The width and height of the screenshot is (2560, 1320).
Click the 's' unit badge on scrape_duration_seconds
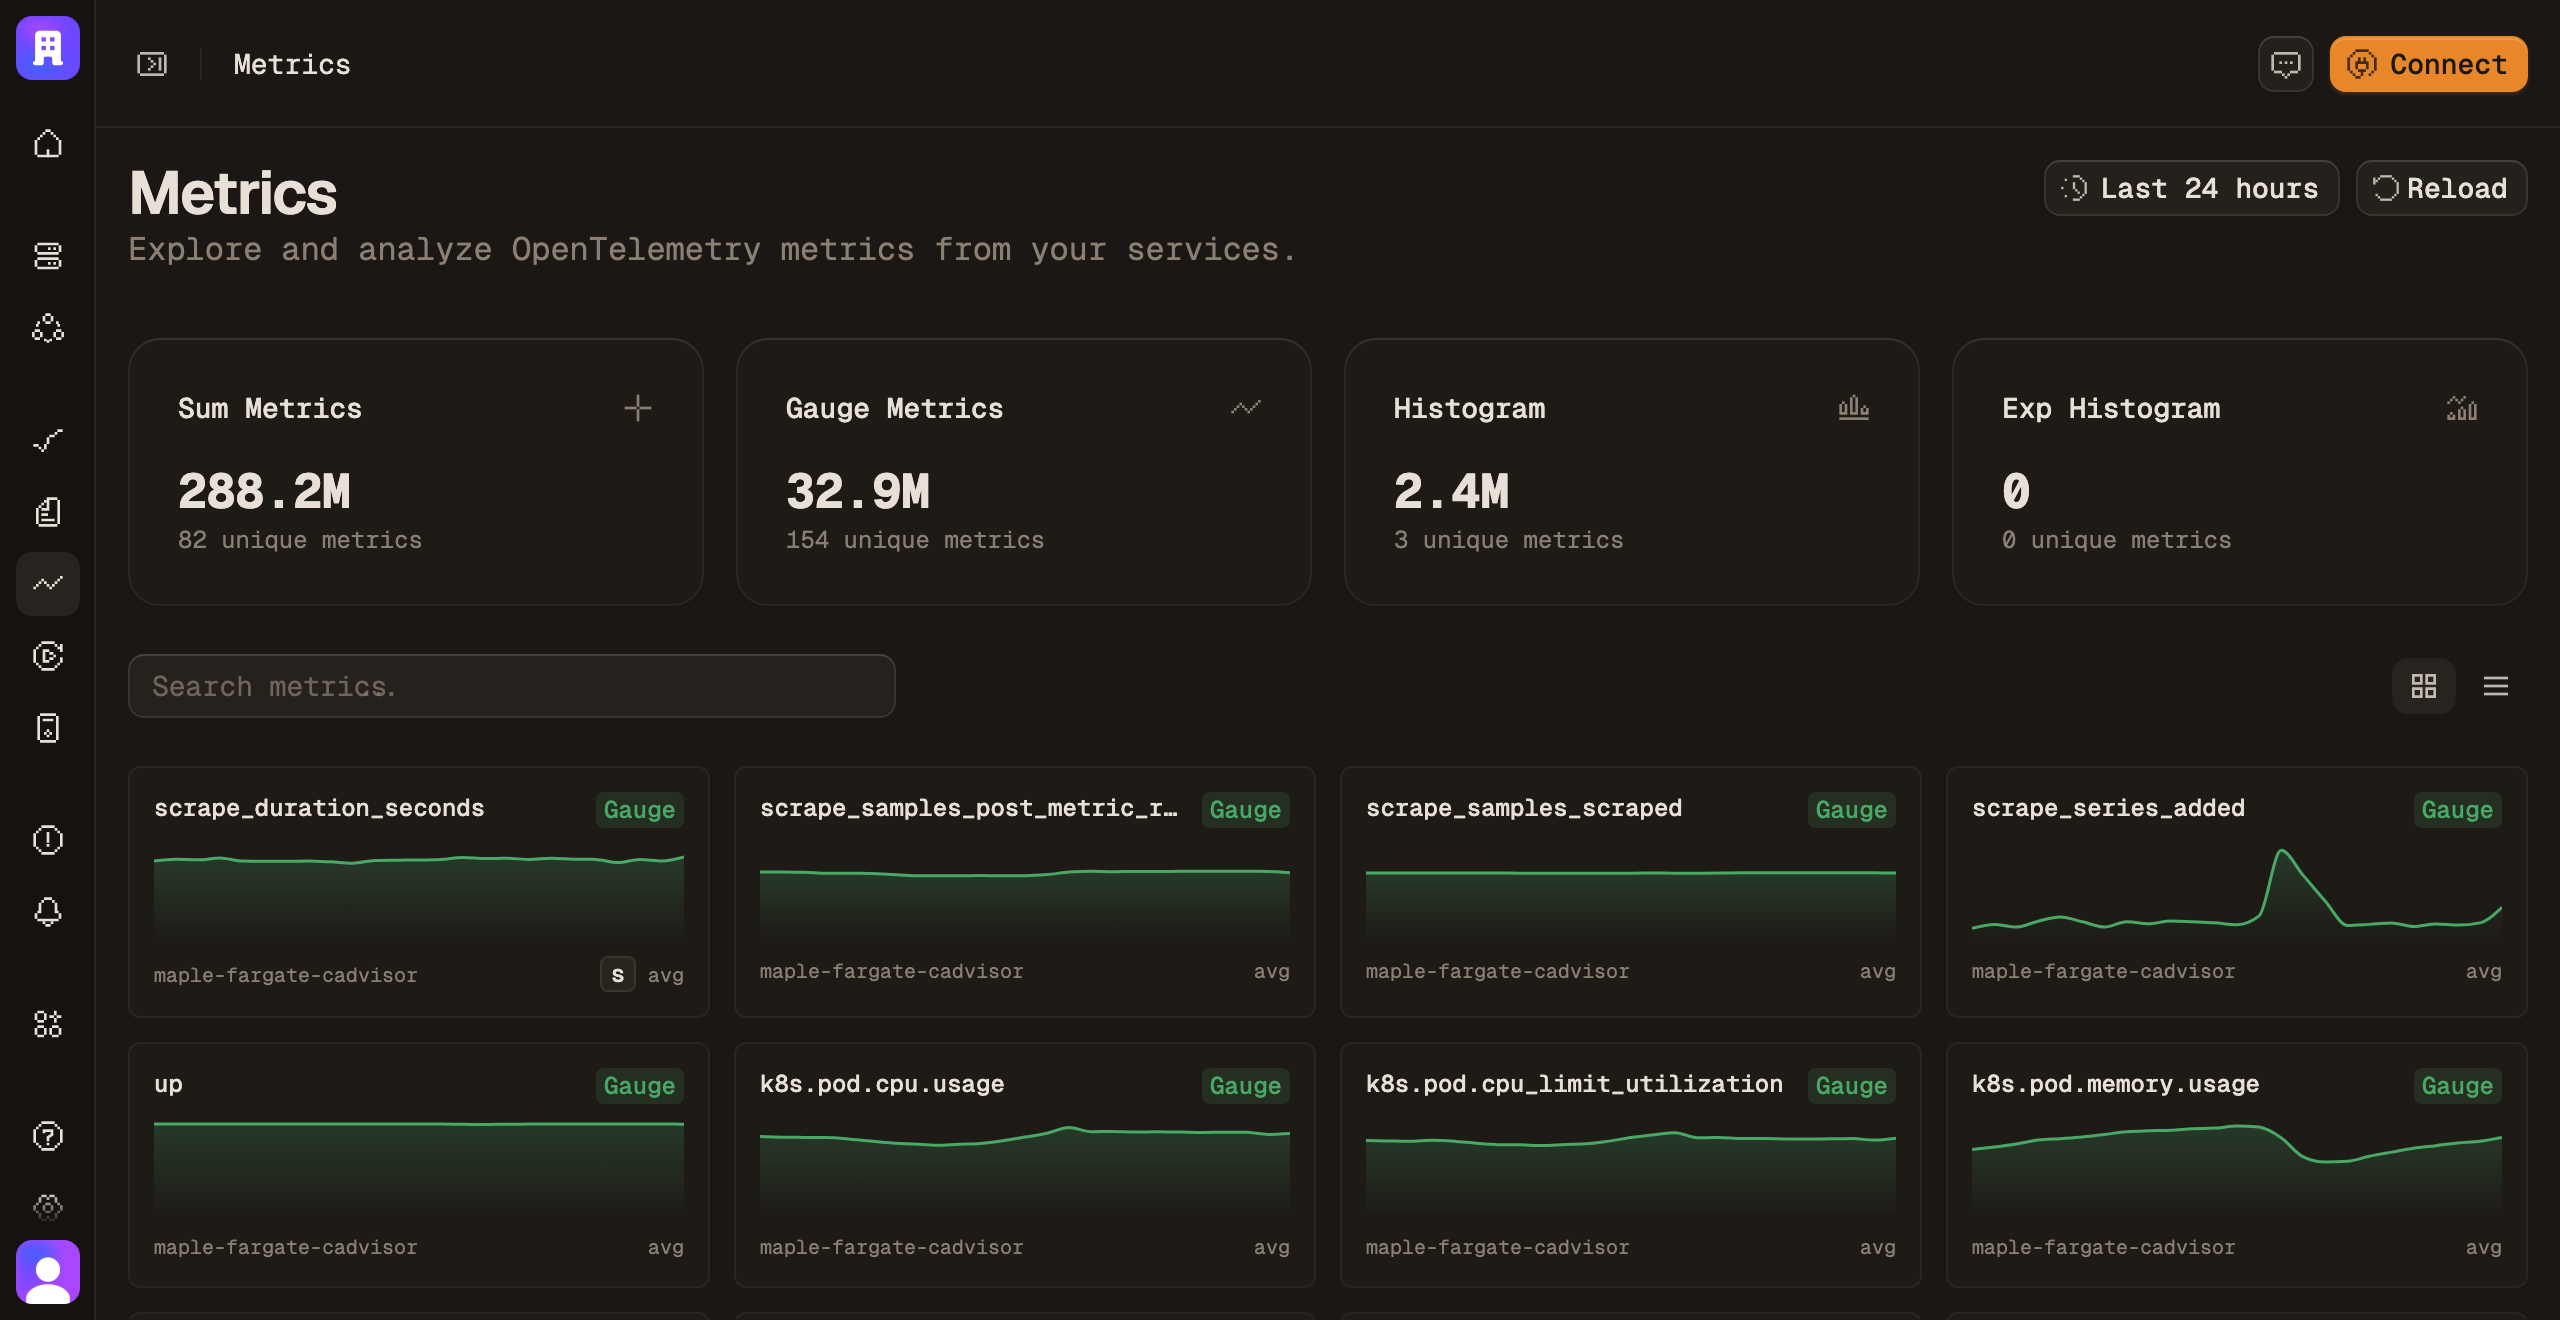(618, 975)
